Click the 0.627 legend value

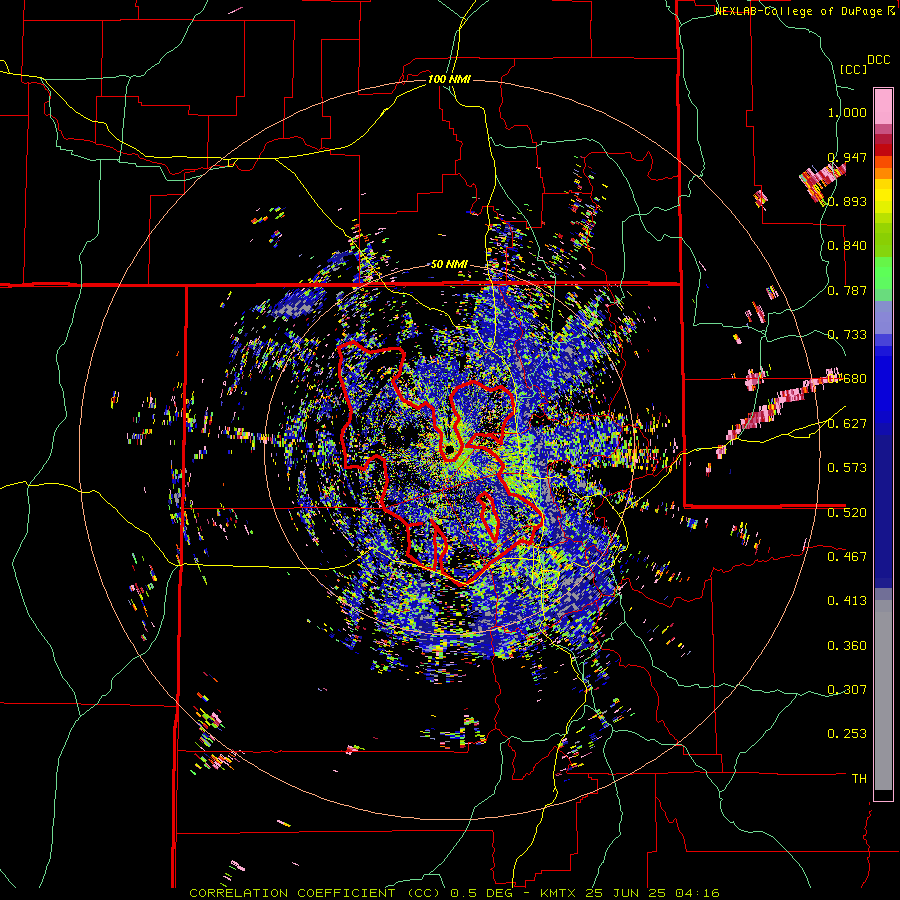pyautogui.click(x=847, y=424)
